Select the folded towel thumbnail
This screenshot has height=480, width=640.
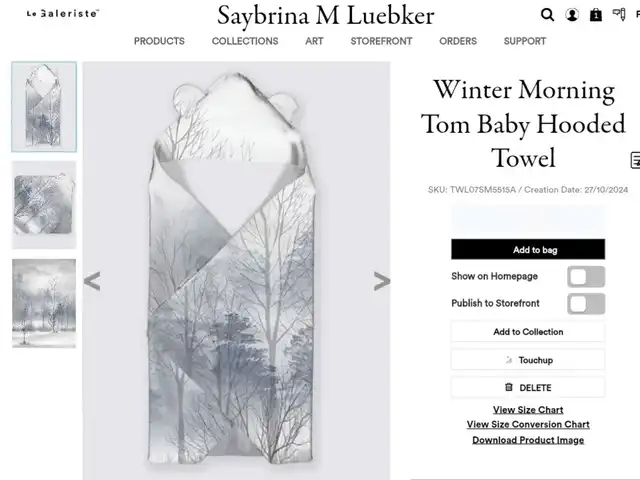coord(44,205)
